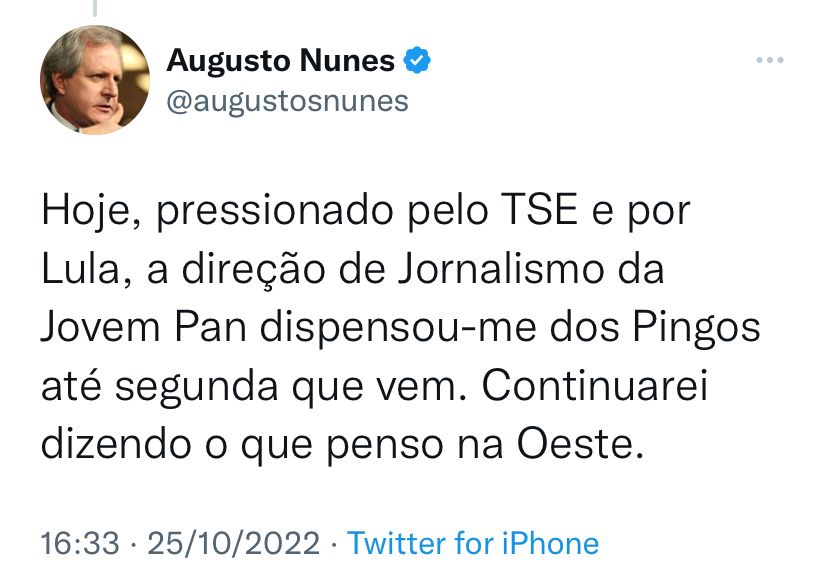Click the display name Augusto Nunes
The width and height of the screenshot is (828, 581).
[x=280, y=62]
